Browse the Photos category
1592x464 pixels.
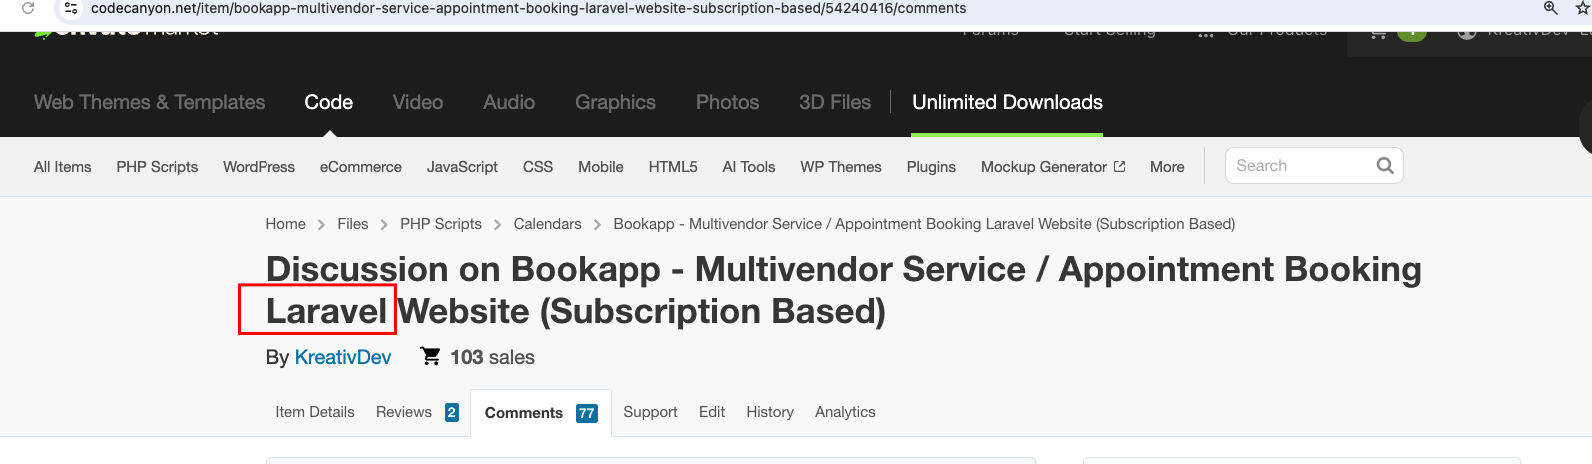(x=727, y=102)
